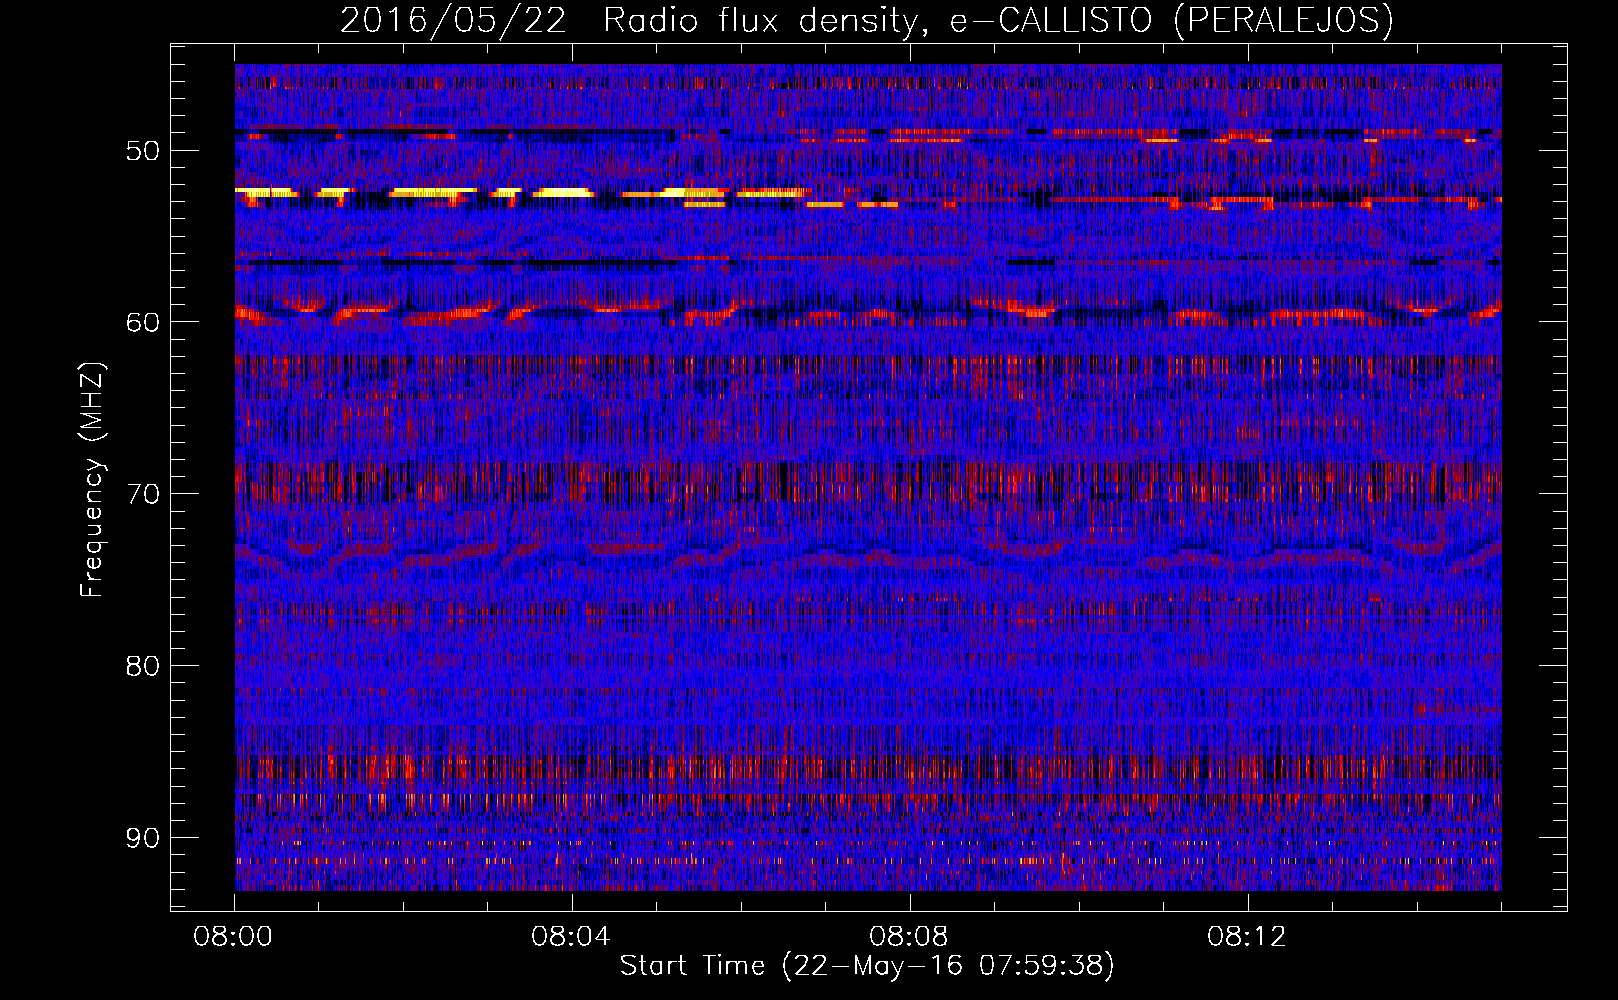The height and width of the screenshot is (1000, 1618).
Task: Click the 08:12 time tick label
Action: click(x=1248, y=937)
